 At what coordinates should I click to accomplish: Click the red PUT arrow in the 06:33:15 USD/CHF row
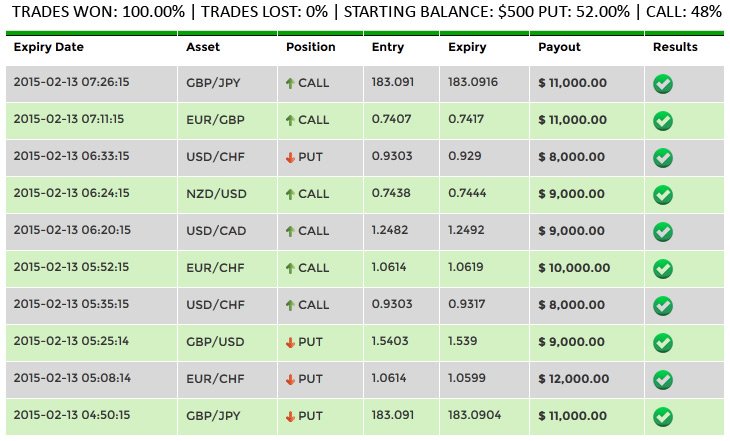(290, 157)
